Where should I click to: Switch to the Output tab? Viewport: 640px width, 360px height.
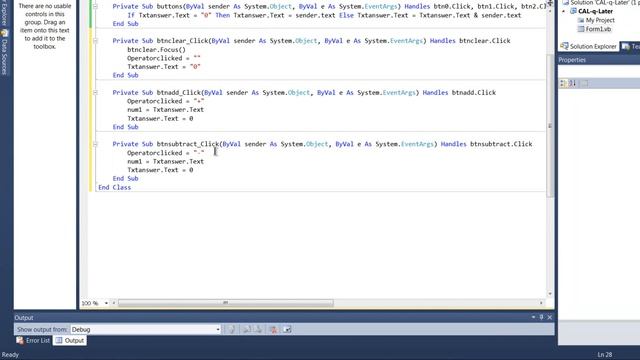(x=69, y=340)
